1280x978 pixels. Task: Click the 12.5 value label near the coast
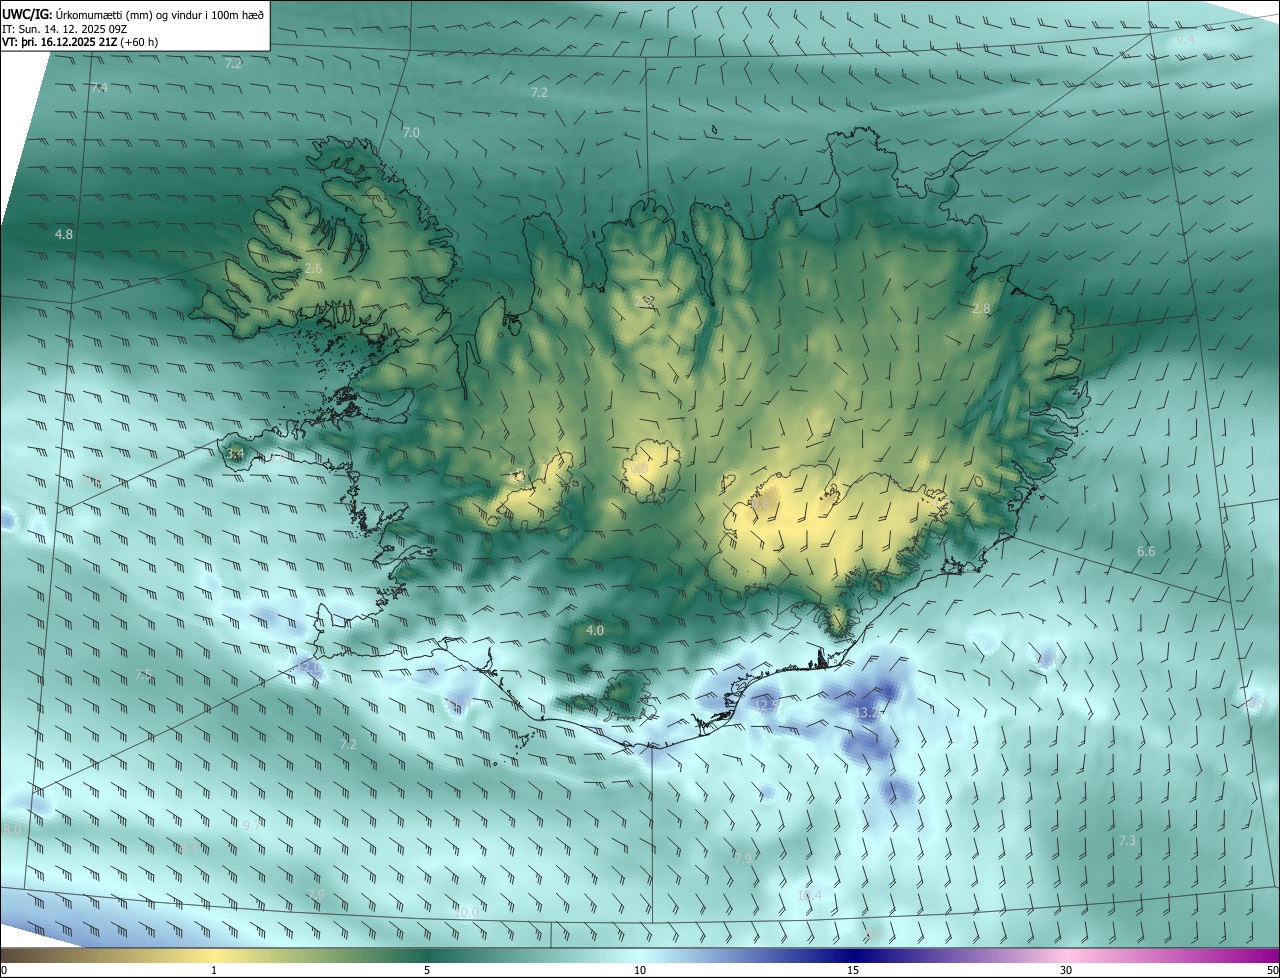click(767, 705)
